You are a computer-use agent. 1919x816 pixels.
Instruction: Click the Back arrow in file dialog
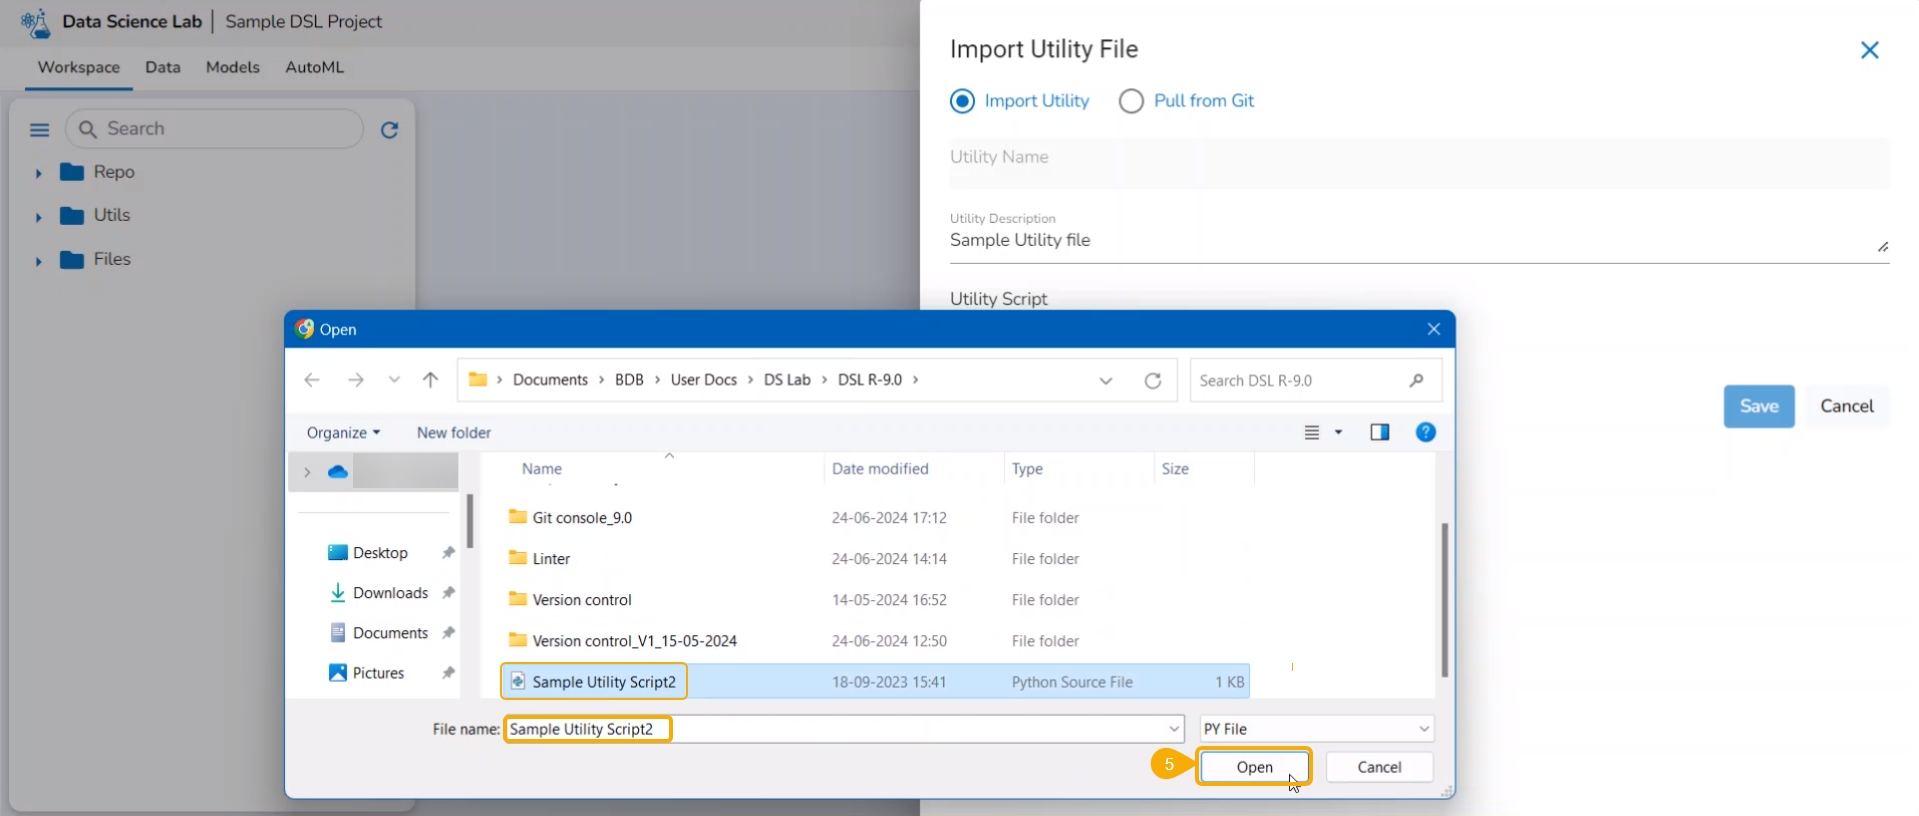[312, 380]
